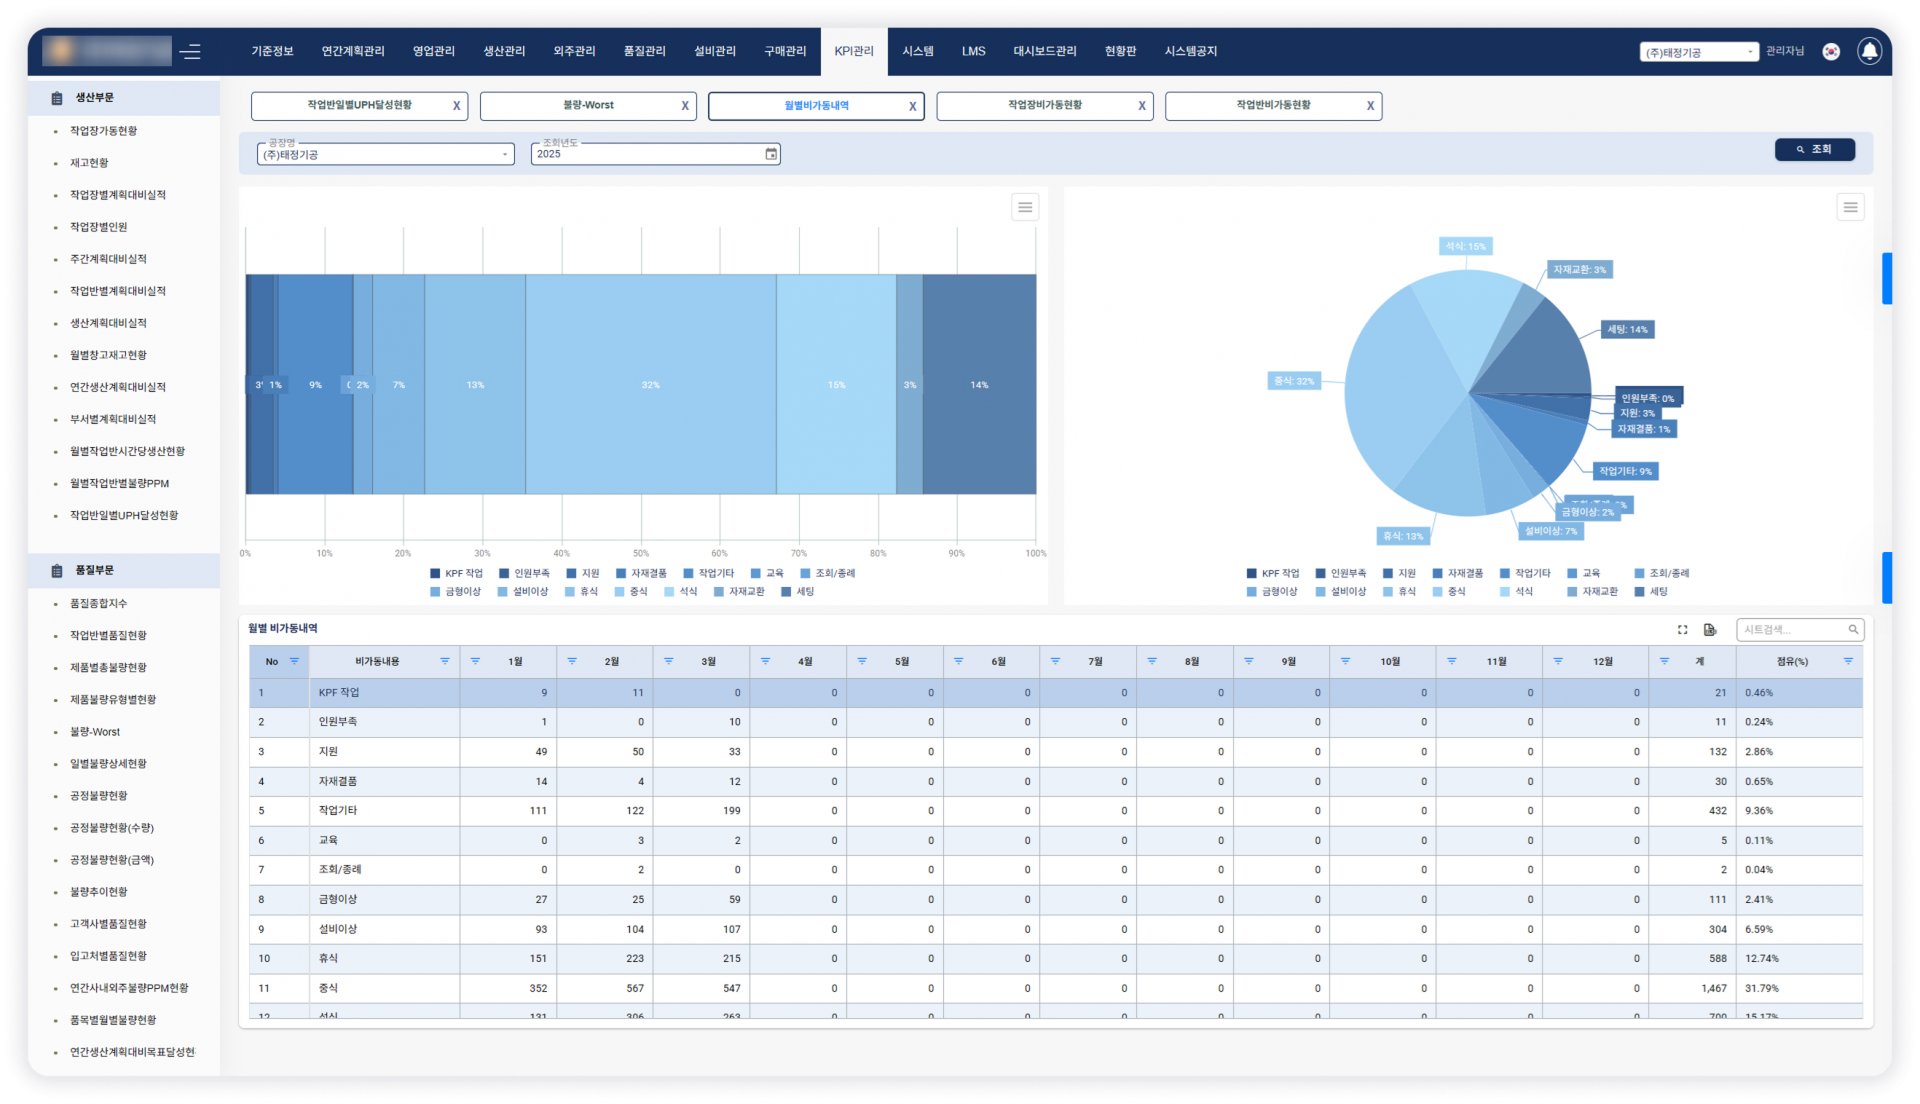Screen dimensions: 1920x1104
Task: Click the export-to-file icon above the grid
Action: tap(1710, 629)
